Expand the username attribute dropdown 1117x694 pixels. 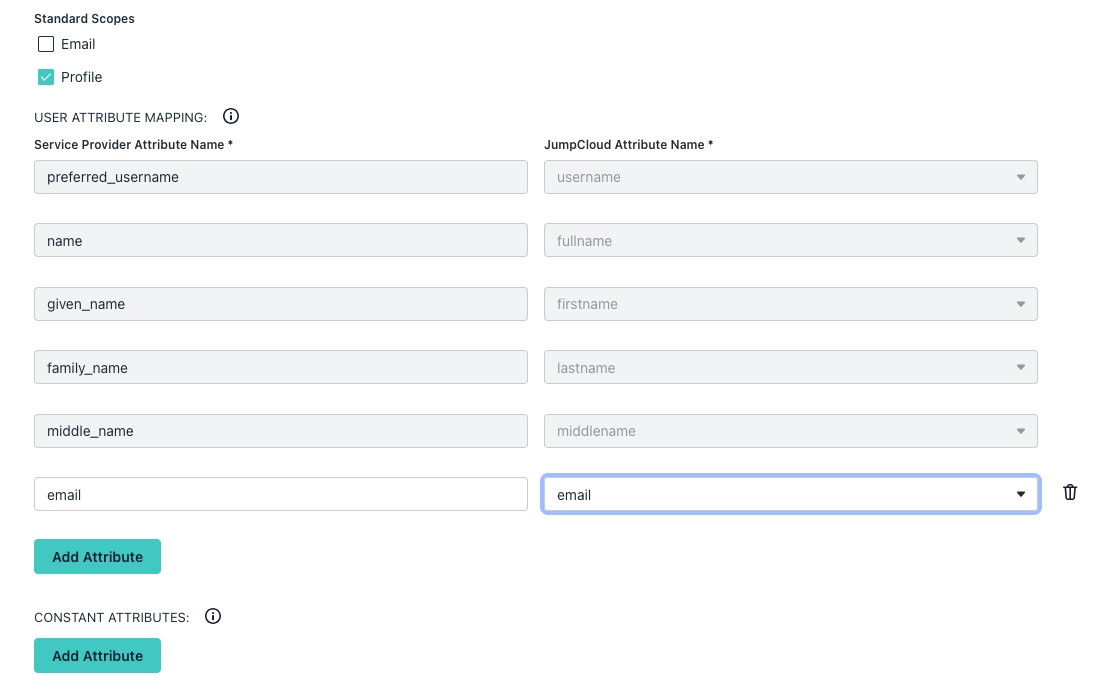click(x=790, y=177)
